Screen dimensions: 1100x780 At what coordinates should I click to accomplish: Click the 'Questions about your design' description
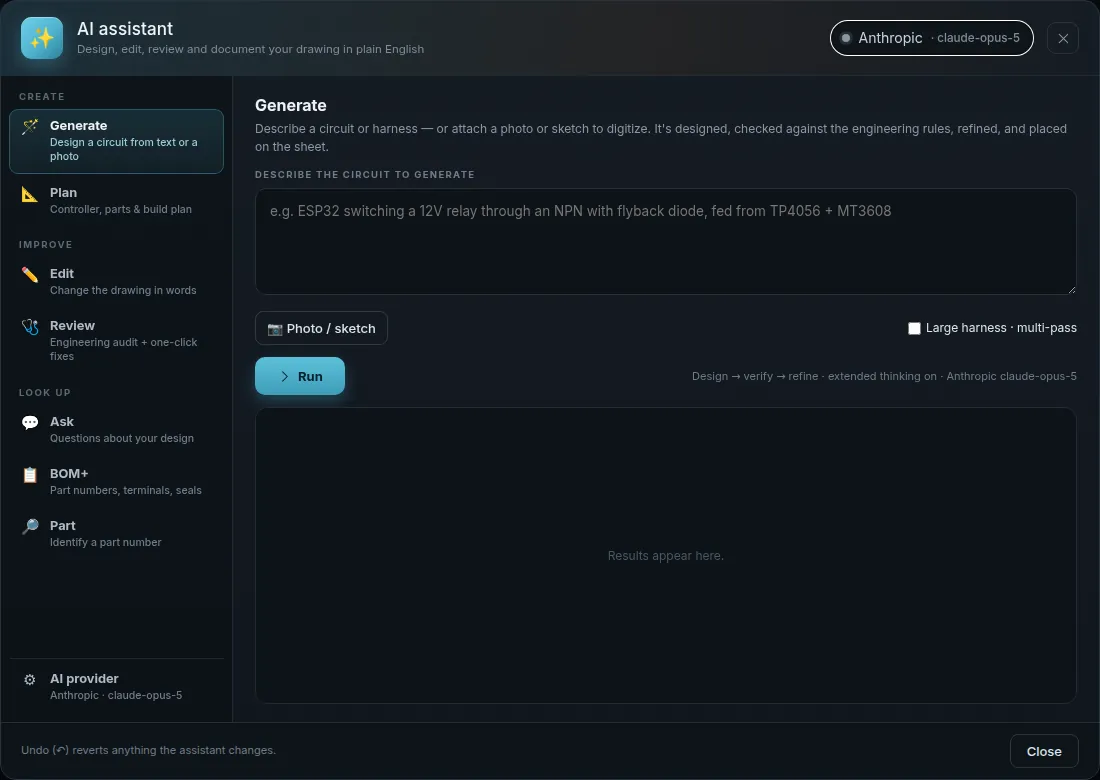click(121, 438)
